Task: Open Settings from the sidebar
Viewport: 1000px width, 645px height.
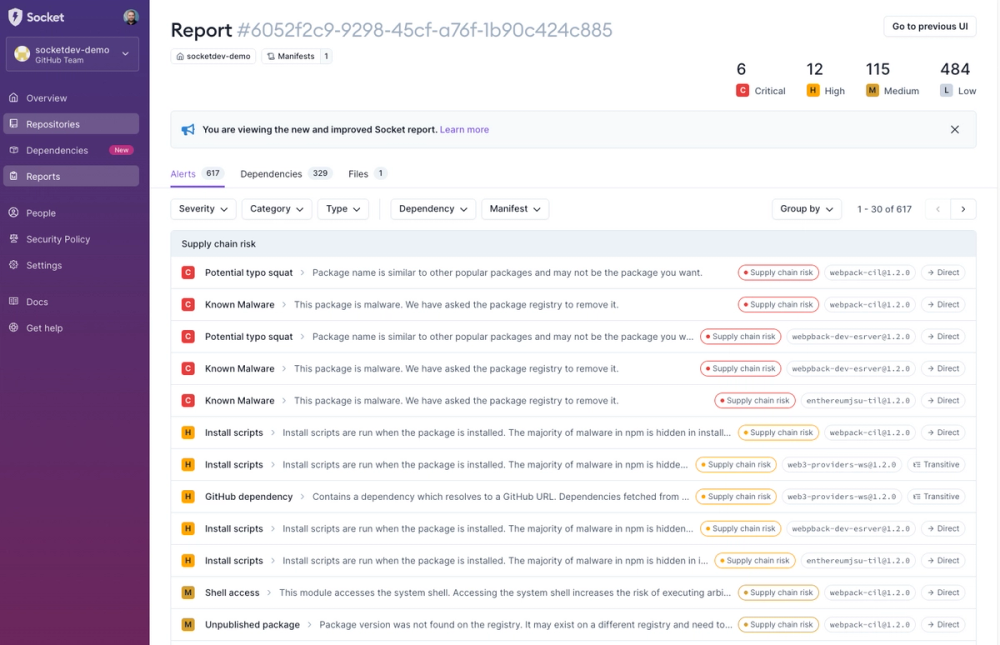Action: click(x=42, y=264)
